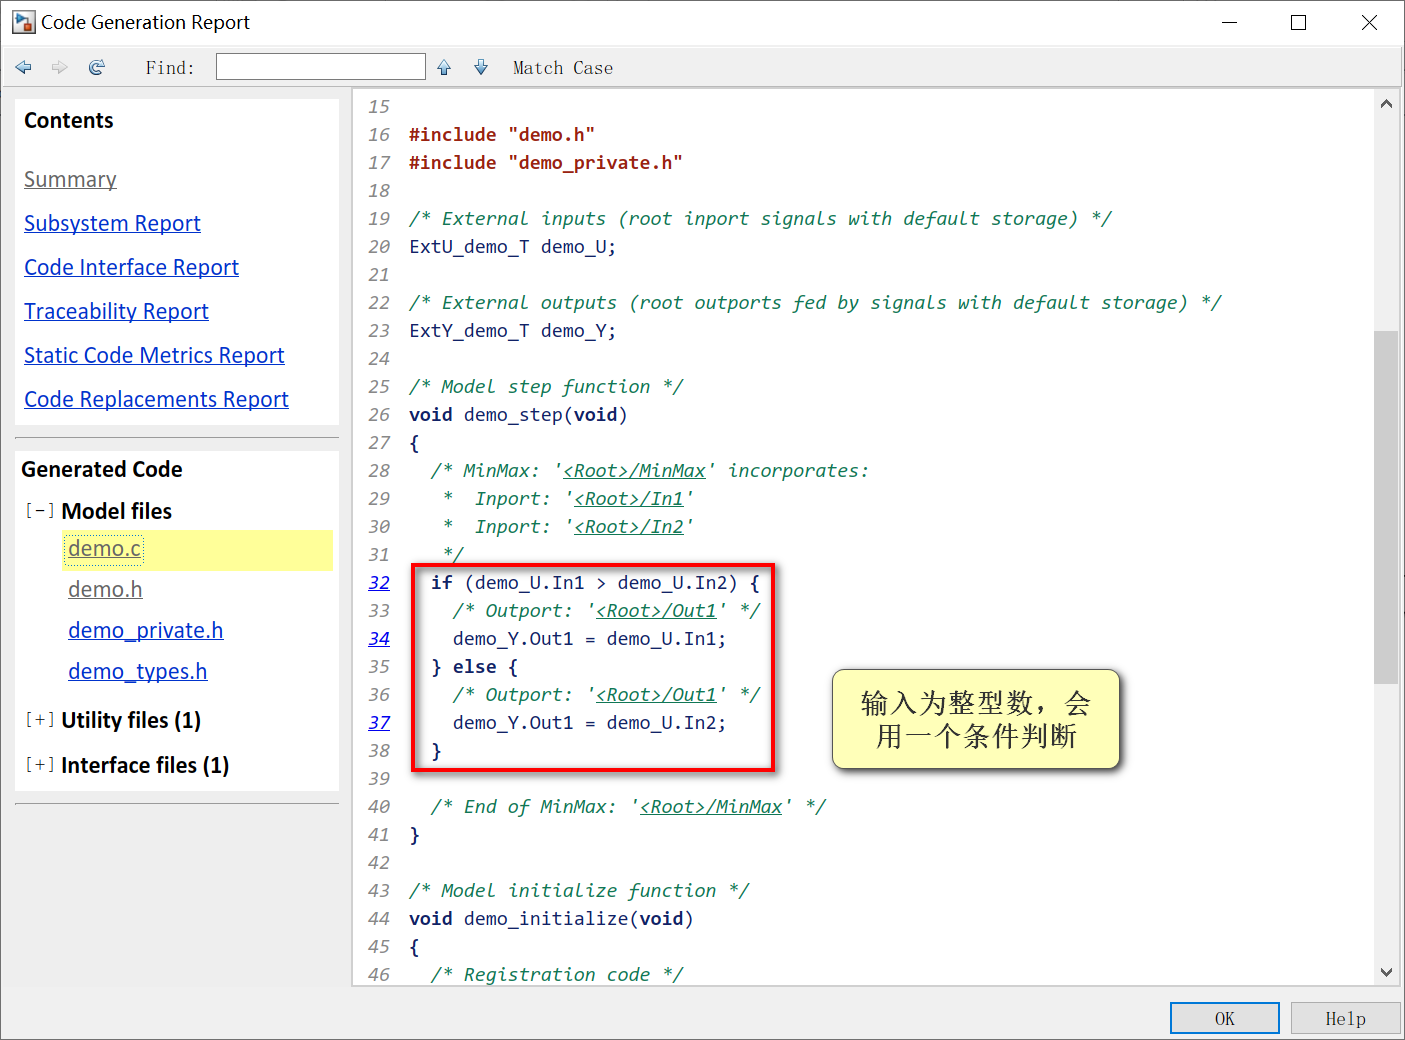Toggle the Match Case option
Viewport: 1405px width, 1040px height.
(563, 68)
